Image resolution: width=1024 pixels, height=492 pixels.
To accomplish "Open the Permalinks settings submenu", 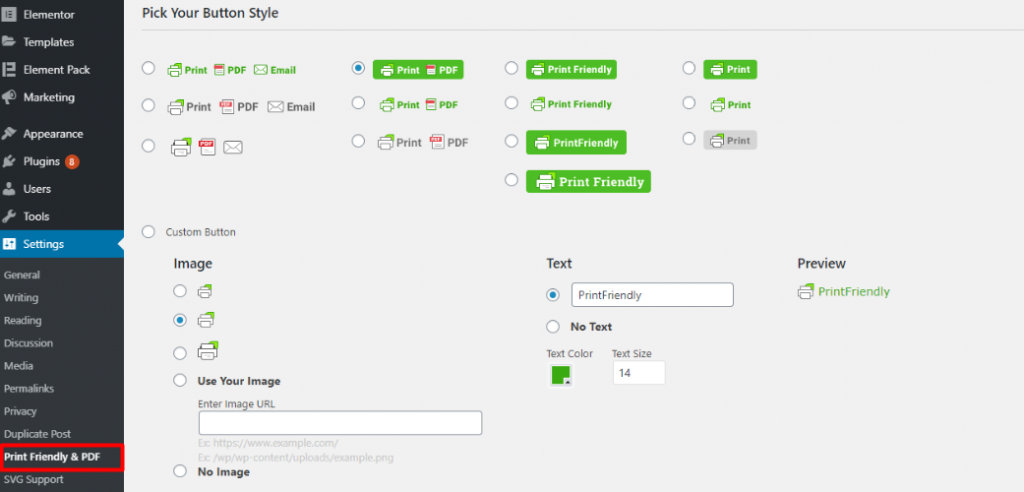I will click(x=28, y=388).
